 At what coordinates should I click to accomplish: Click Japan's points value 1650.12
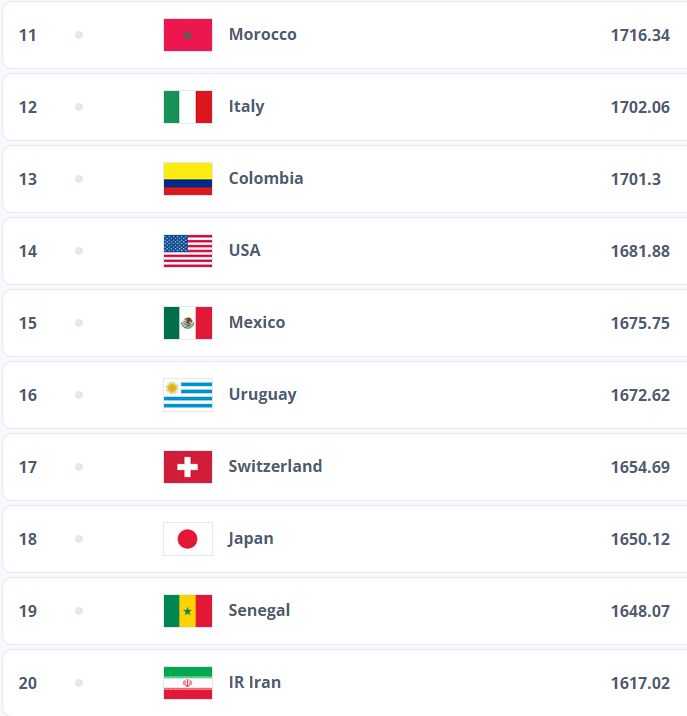640,539
